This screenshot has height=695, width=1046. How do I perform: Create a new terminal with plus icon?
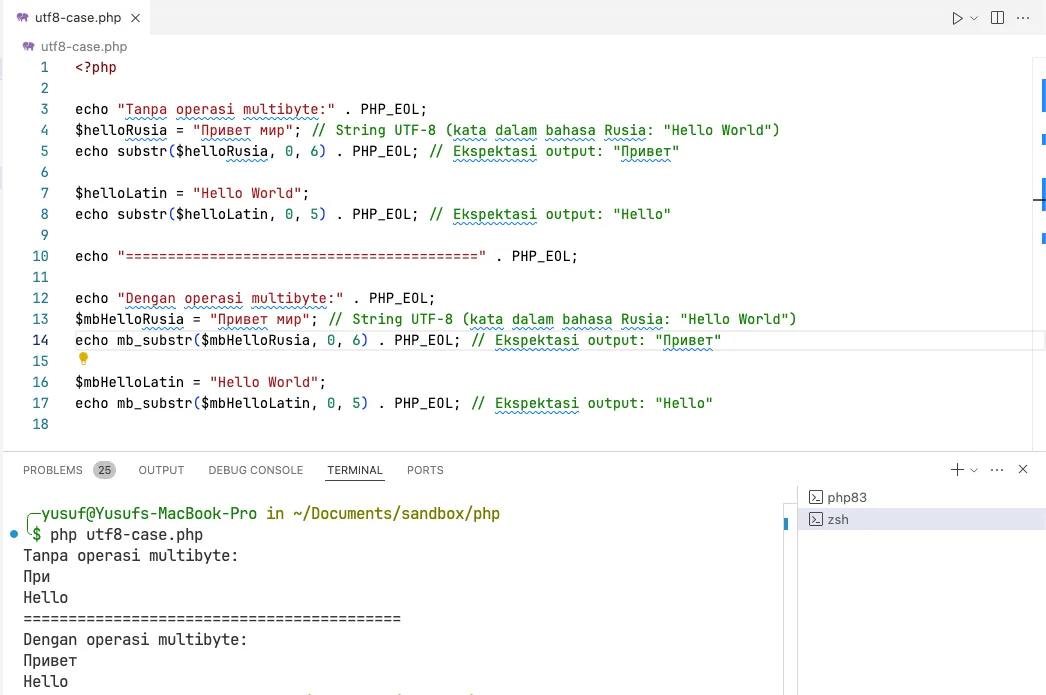(x=957, y=469)
